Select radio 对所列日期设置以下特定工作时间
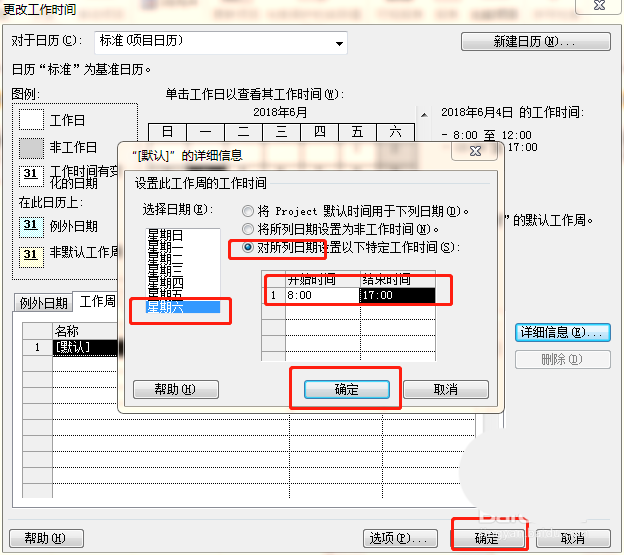Screen dimensions: 624x555 click(x=248, y=247)
